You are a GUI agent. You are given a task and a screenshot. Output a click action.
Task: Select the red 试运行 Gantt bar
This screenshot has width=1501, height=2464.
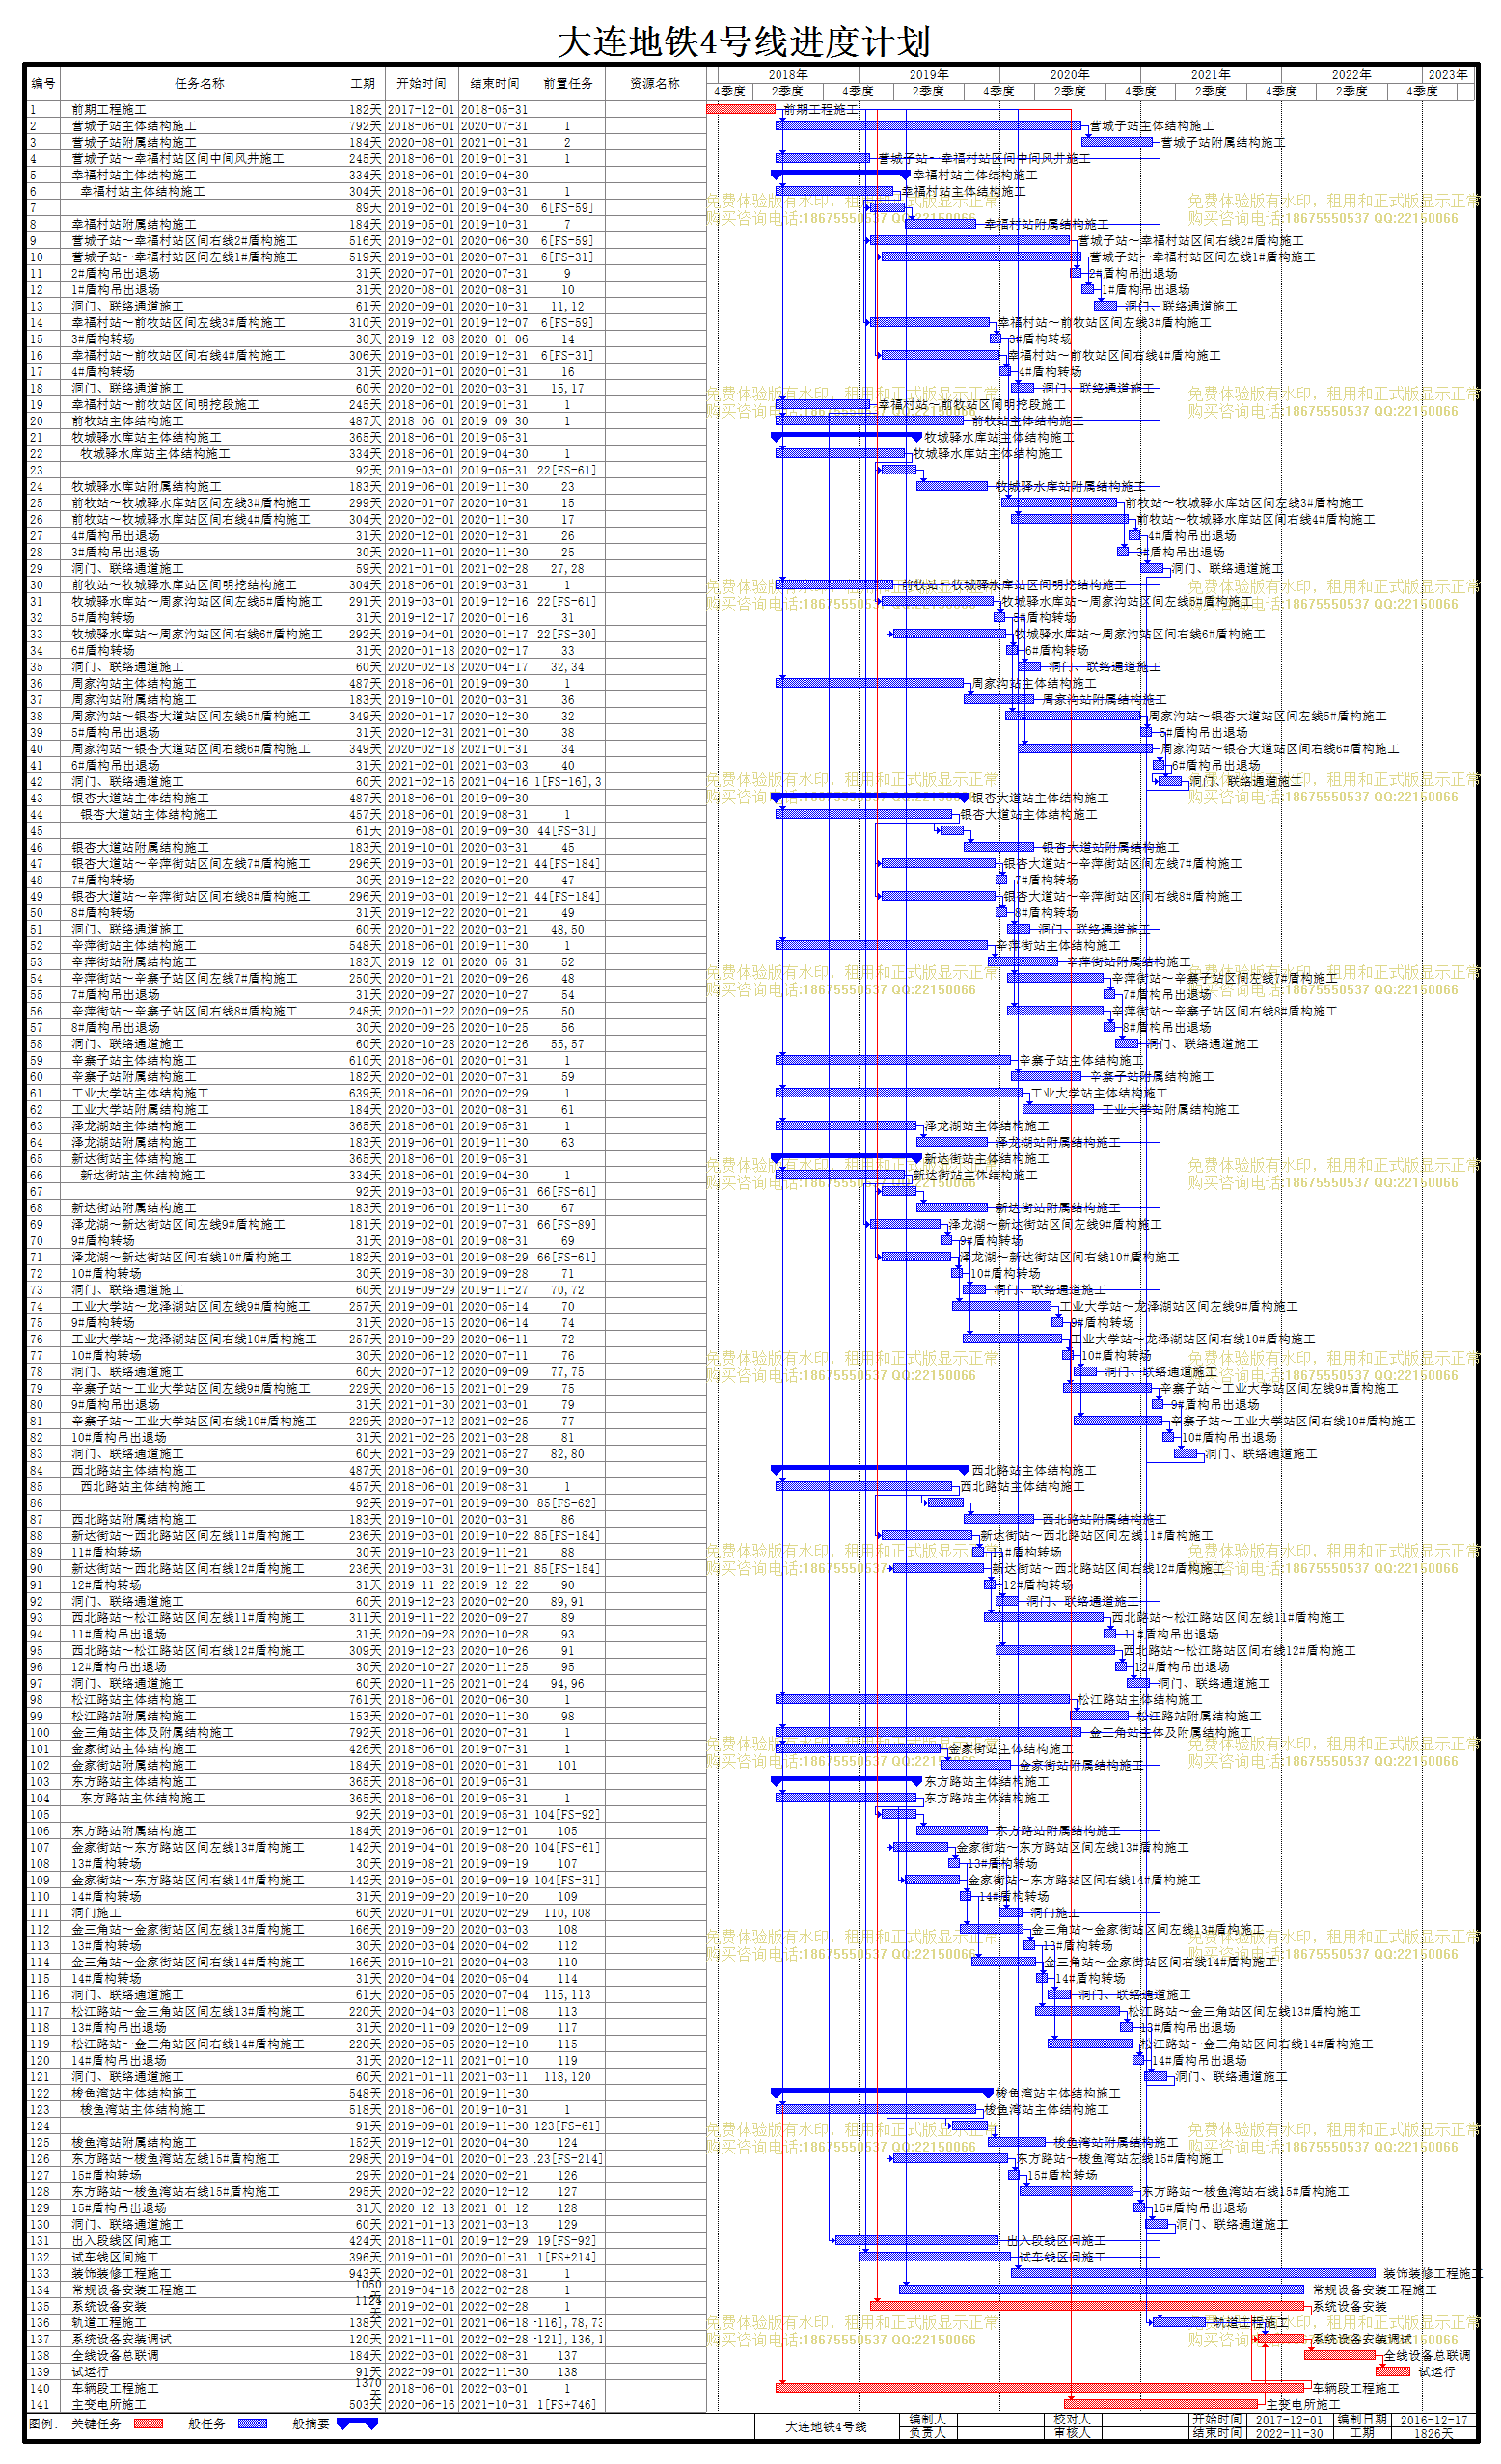[1393, 2372]
